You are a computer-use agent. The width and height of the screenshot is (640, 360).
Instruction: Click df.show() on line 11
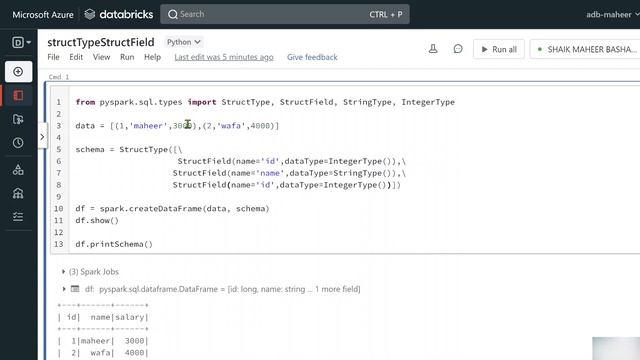tap(97, 220)
